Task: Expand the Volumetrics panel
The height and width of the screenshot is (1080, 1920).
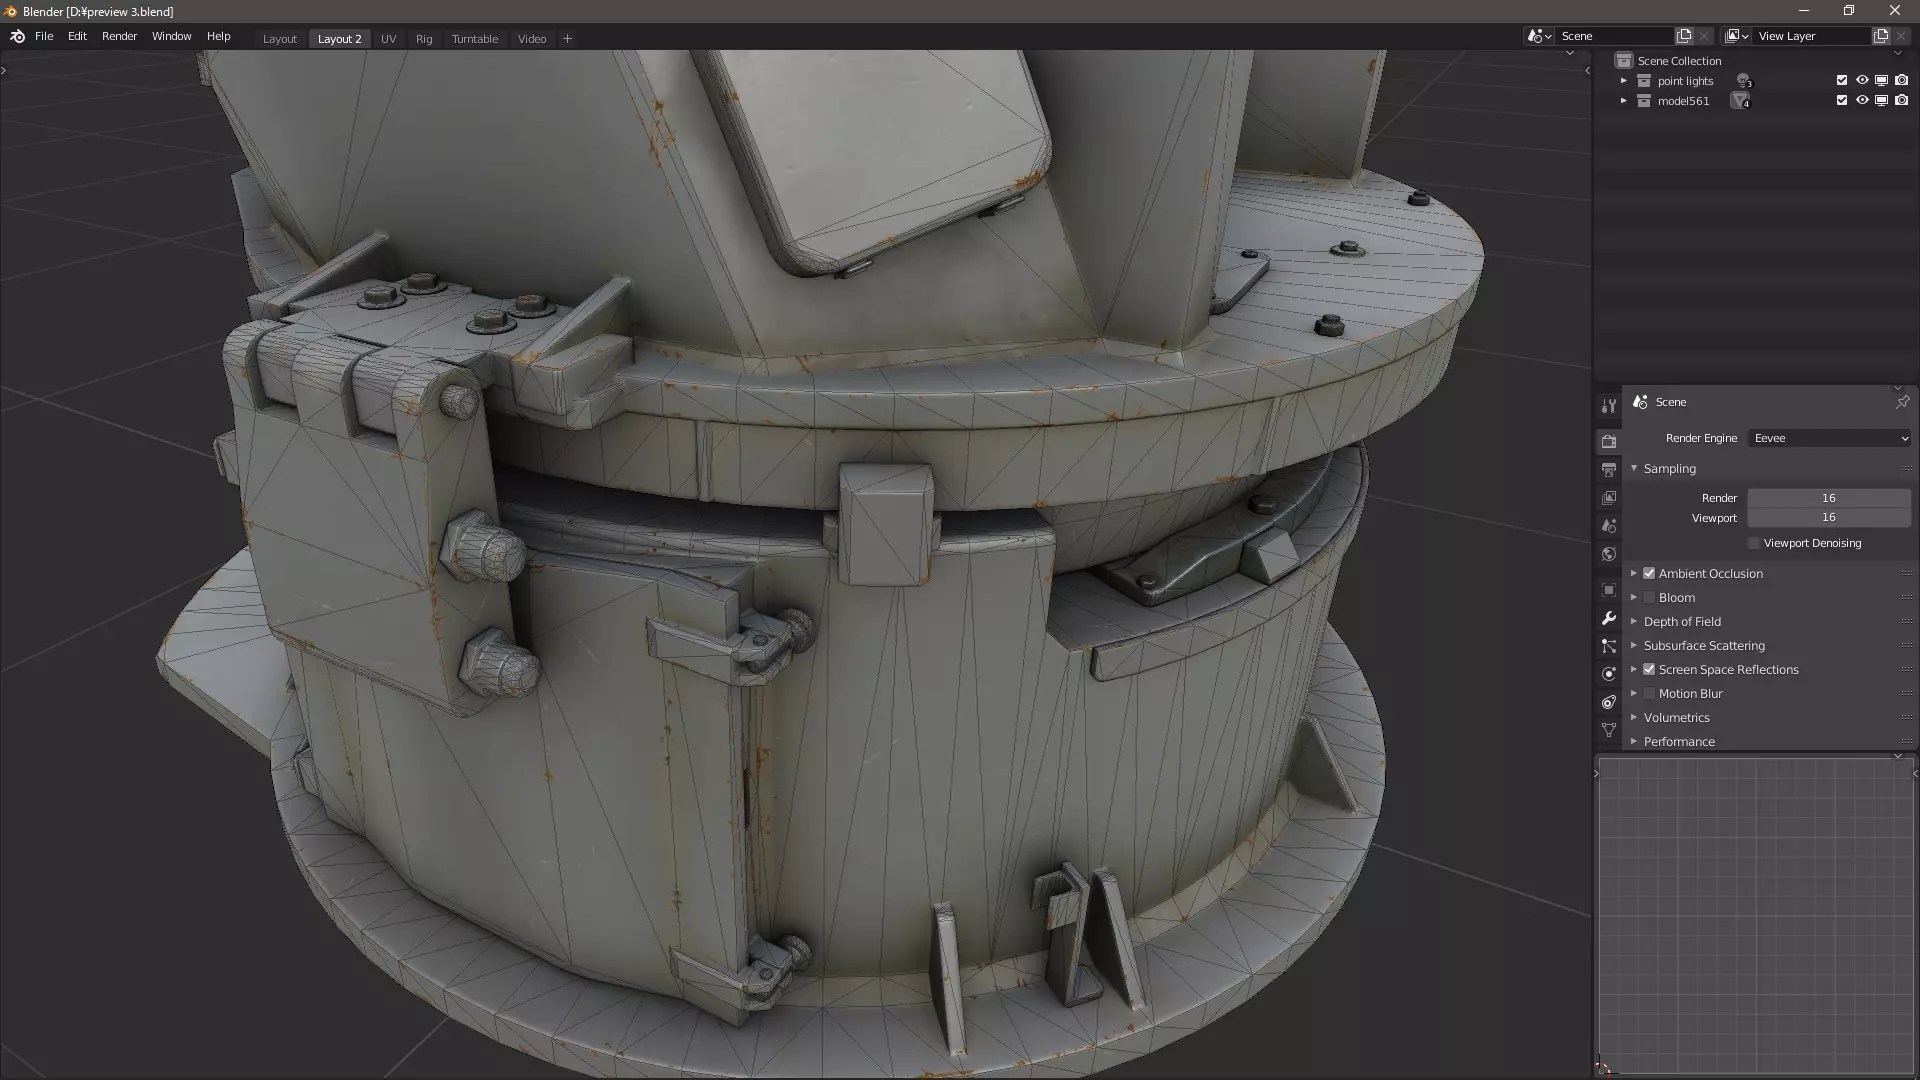Action: (1634, 717)
